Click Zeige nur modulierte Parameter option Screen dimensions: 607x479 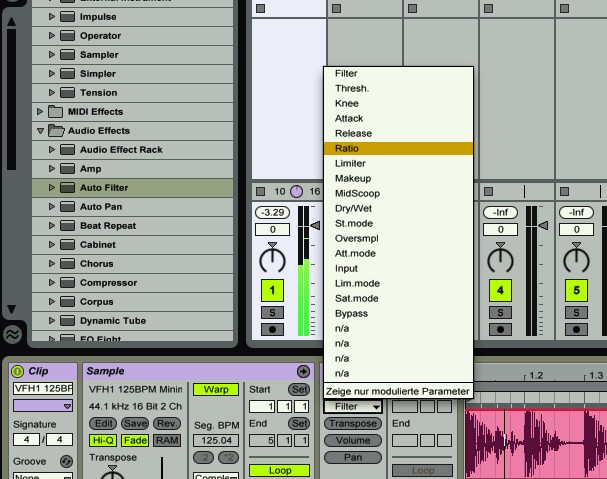click(x=398, y=391)
